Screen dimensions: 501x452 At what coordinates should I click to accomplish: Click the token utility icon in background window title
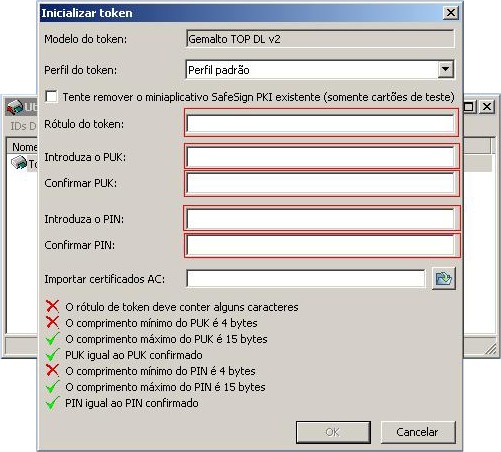pyautogui.click(x=15, y=107)
